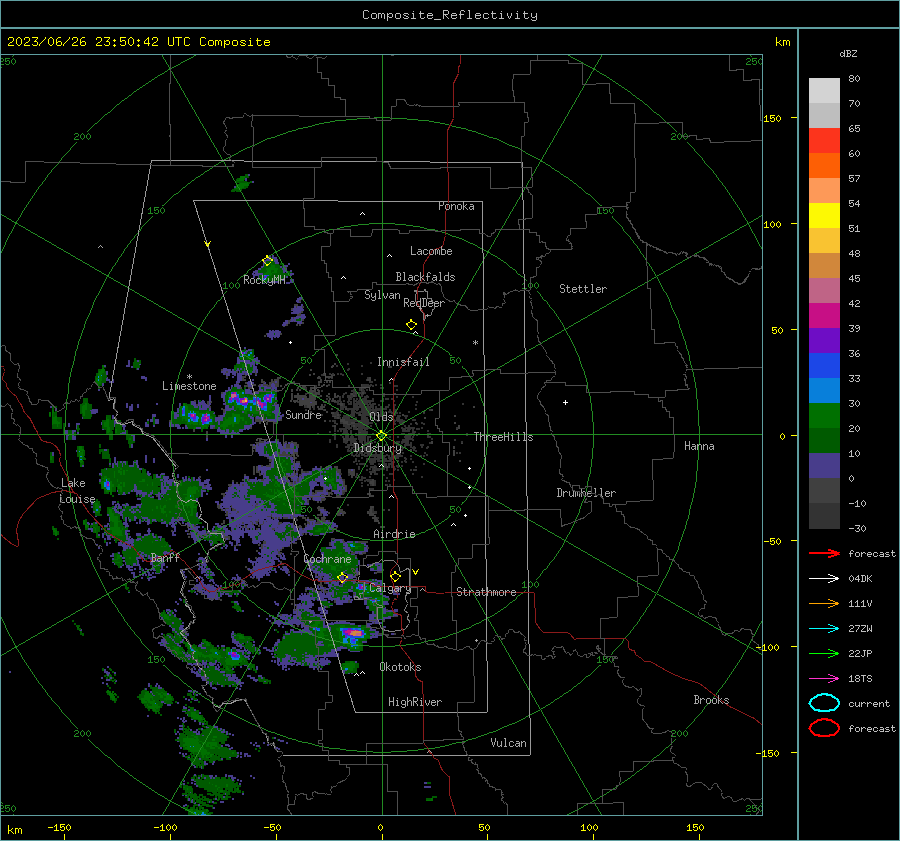Click the 'Blackfalds' map label
The image size is (900, 841).
[425, 277]
